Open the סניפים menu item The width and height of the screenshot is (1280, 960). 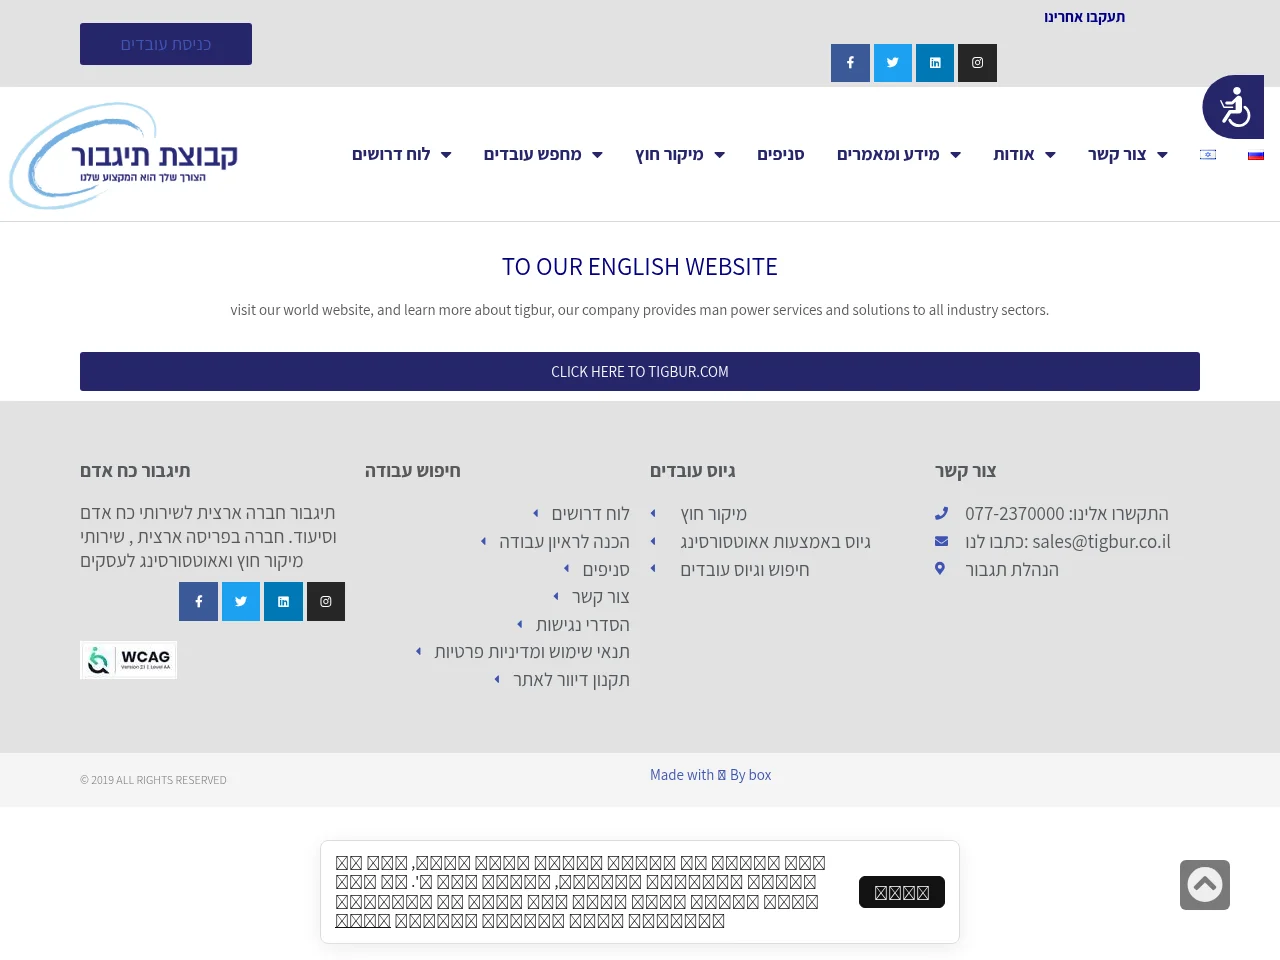[x=781, y=154]
